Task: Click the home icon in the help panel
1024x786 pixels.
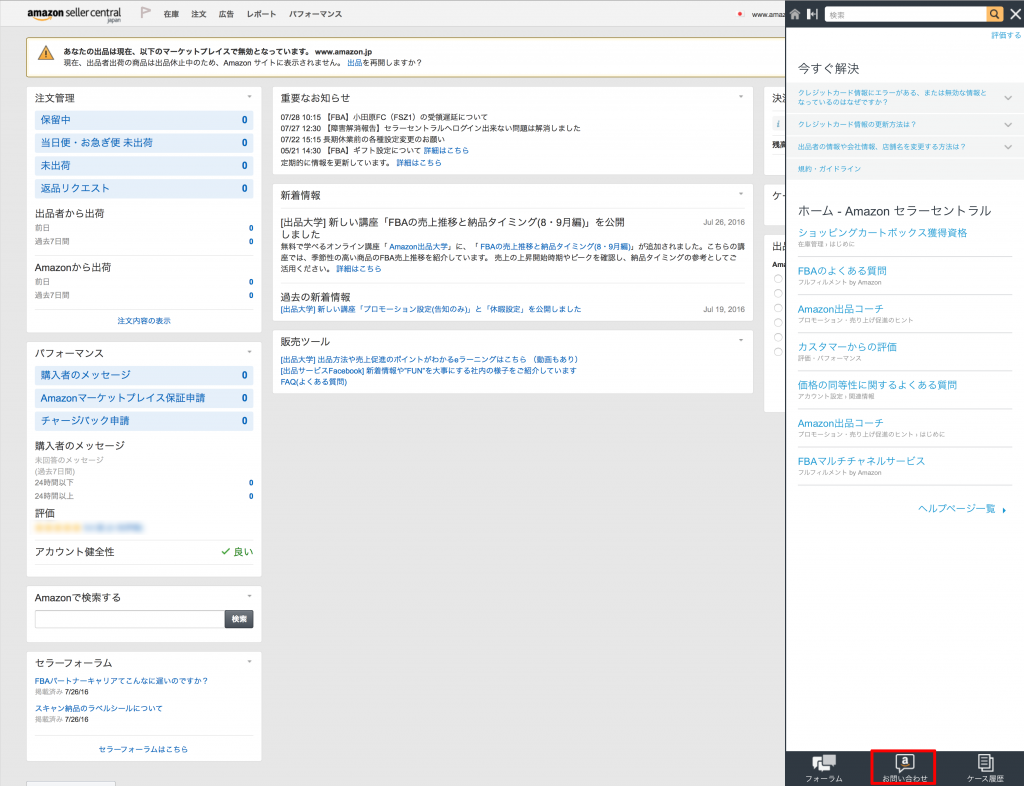Action: coord(795,14)
